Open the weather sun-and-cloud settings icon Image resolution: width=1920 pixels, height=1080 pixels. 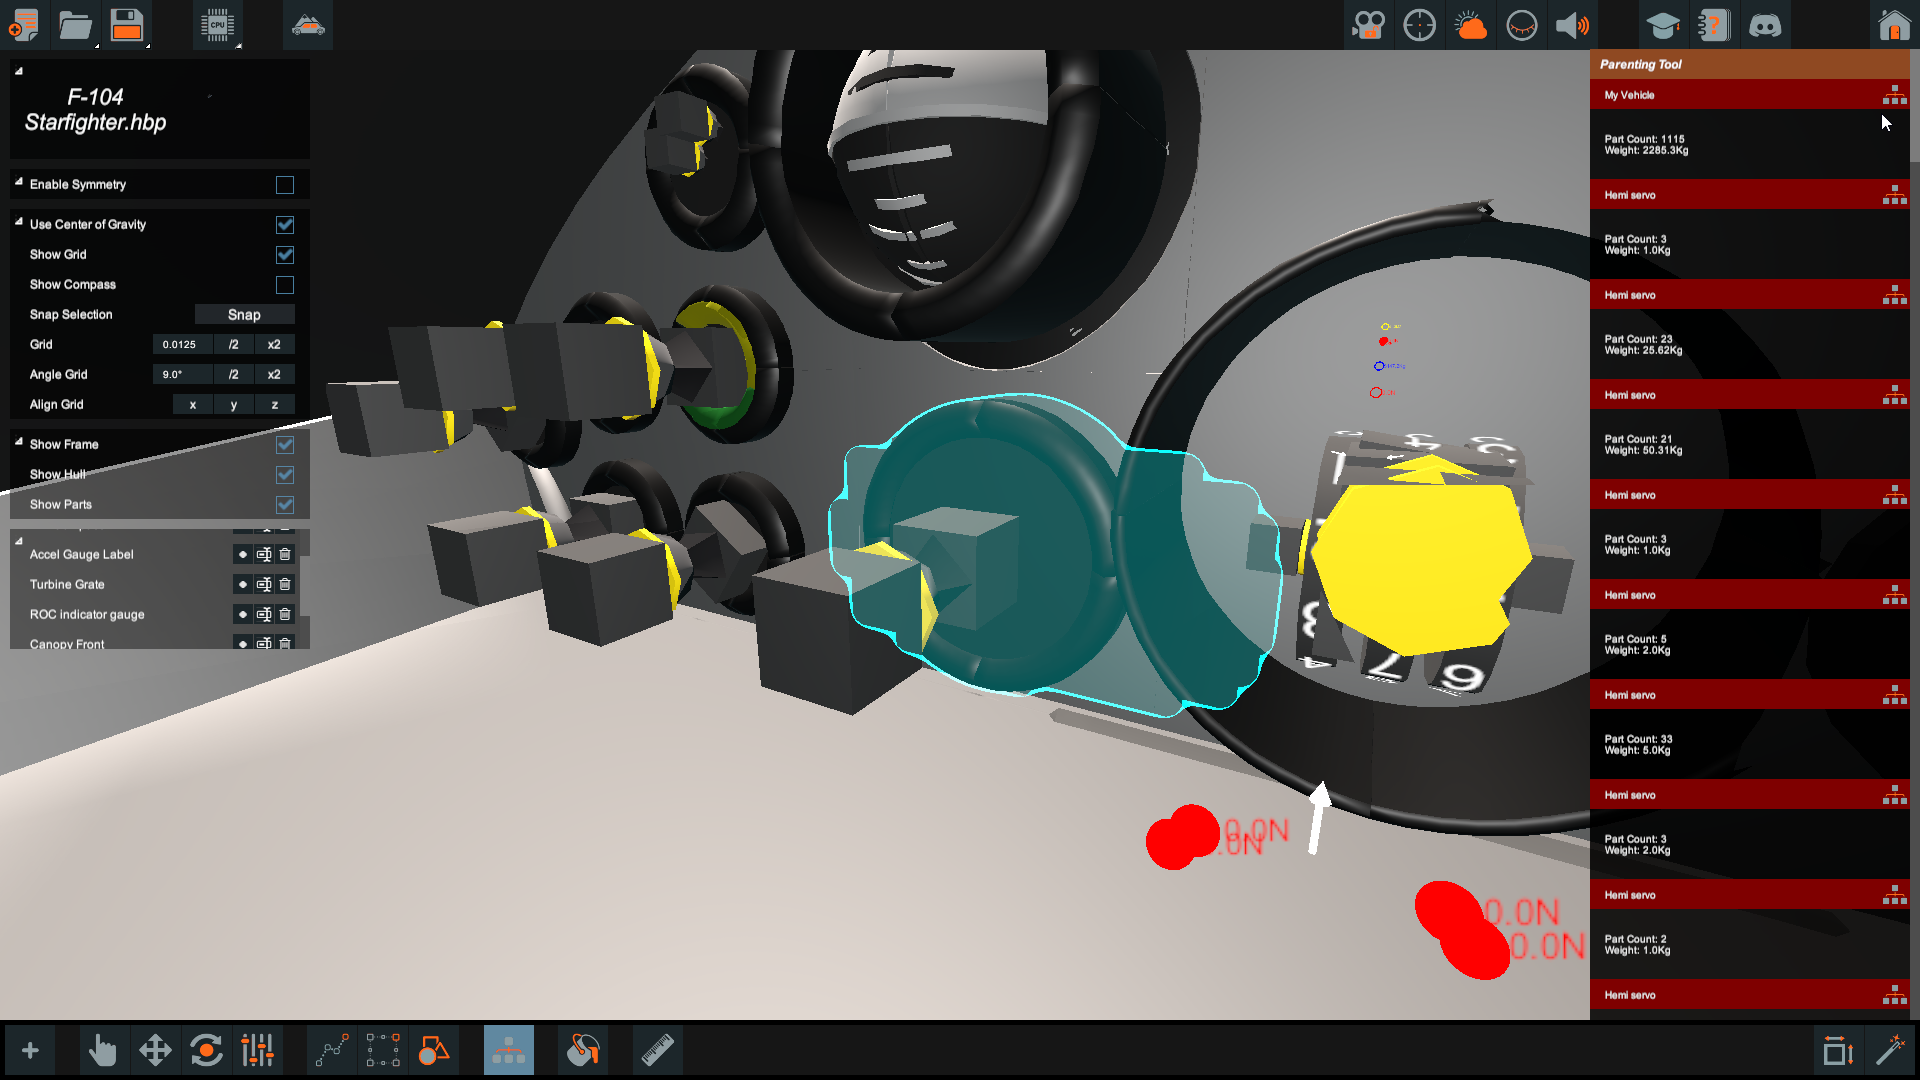tap(1470, 25)
